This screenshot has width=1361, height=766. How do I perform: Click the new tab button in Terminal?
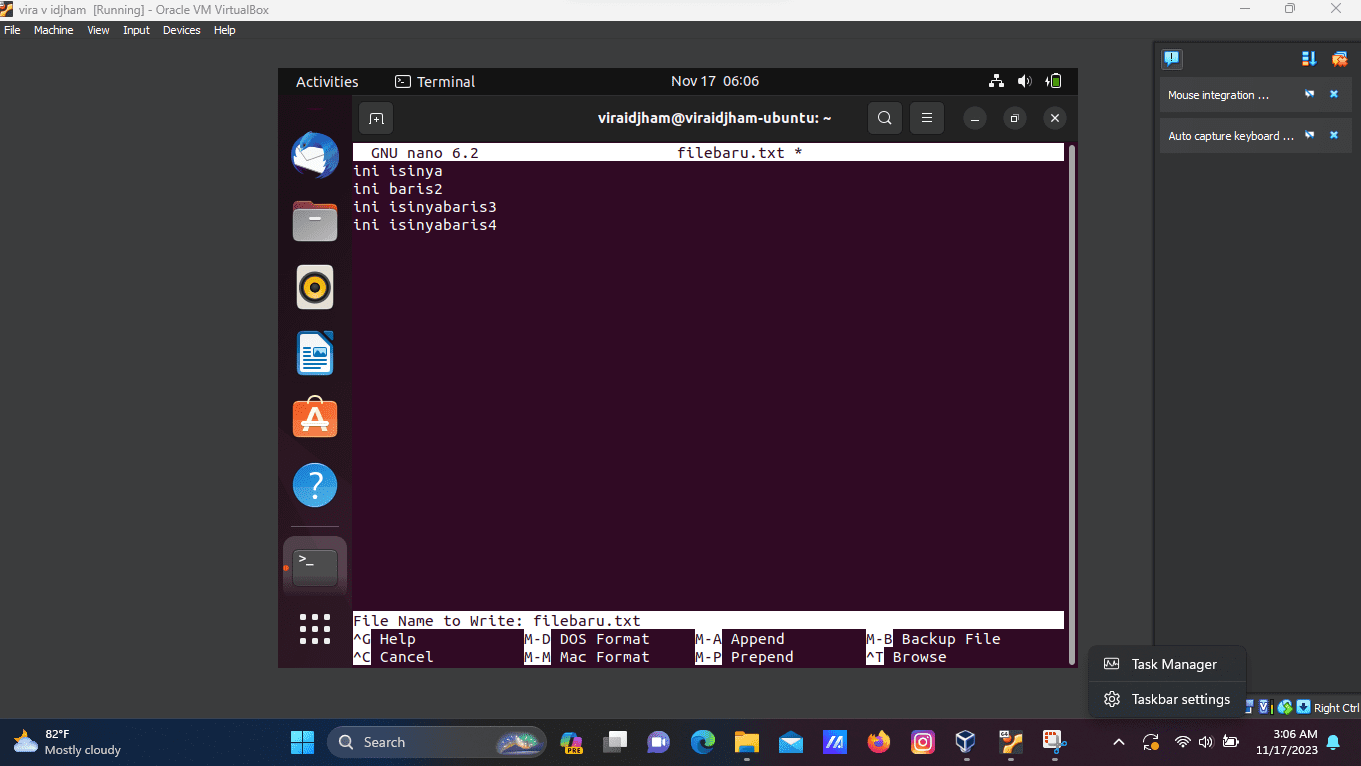pyautogui.click(x=376, y=118)
